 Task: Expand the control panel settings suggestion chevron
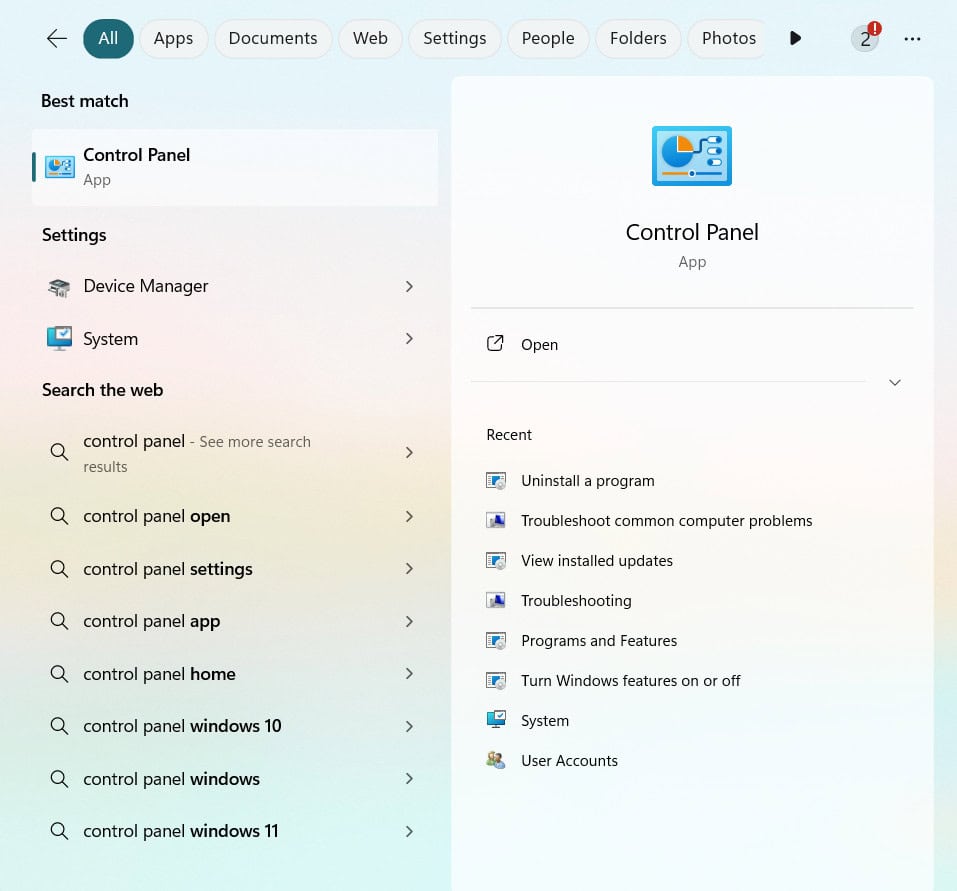click(409, 569)
